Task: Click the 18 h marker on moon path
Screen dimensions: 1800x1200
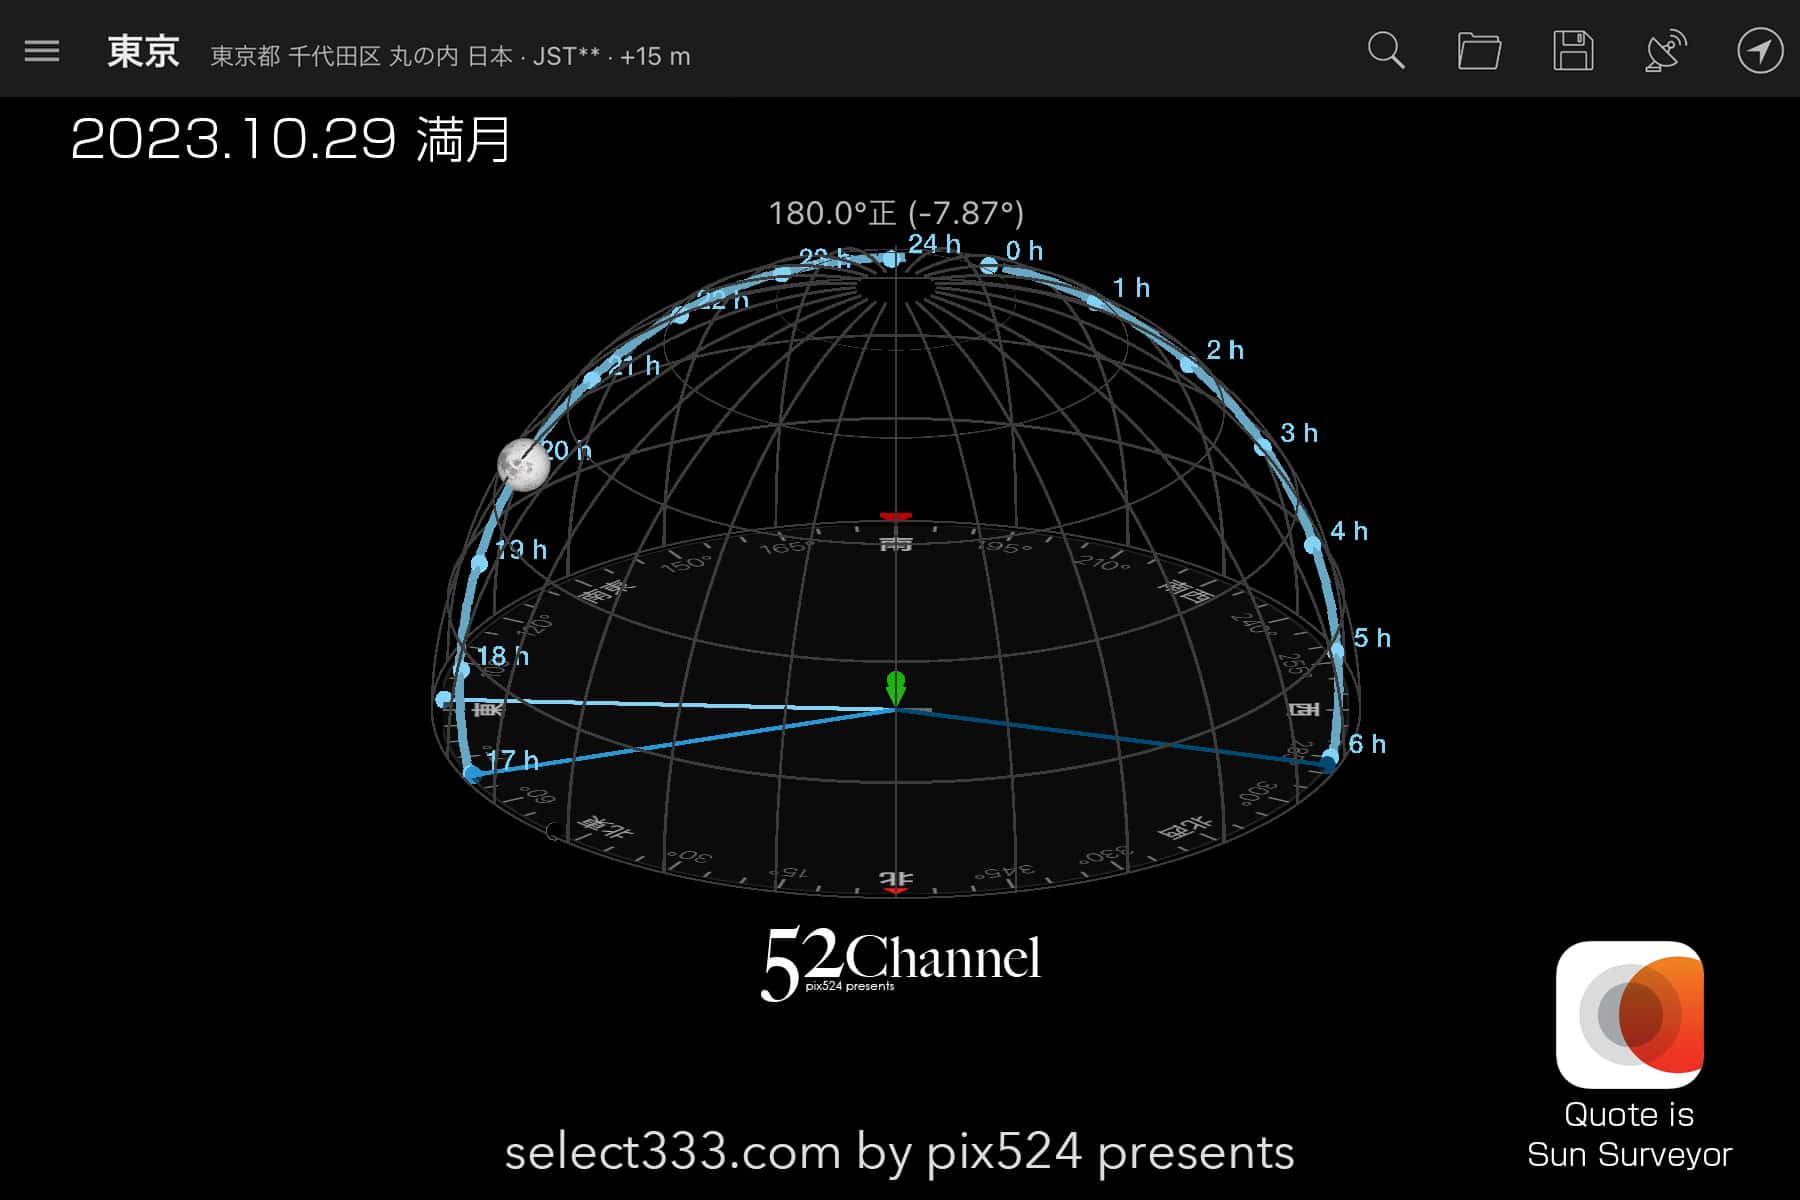Action: coord(461,669)
